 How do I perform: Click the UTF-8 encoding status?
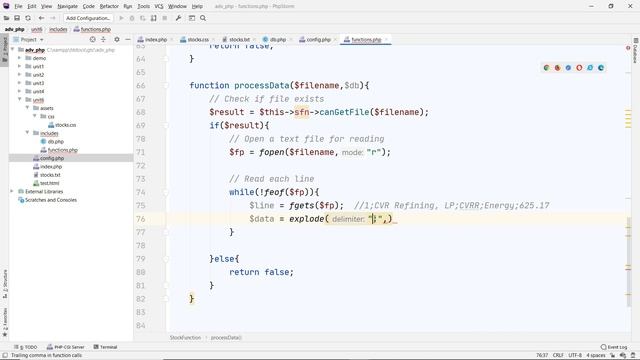point(575,355)
